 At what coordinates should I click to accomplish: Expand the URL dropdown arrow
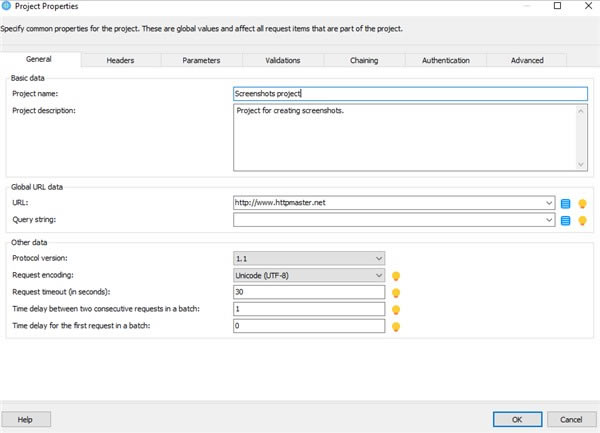tap(549, 203)
